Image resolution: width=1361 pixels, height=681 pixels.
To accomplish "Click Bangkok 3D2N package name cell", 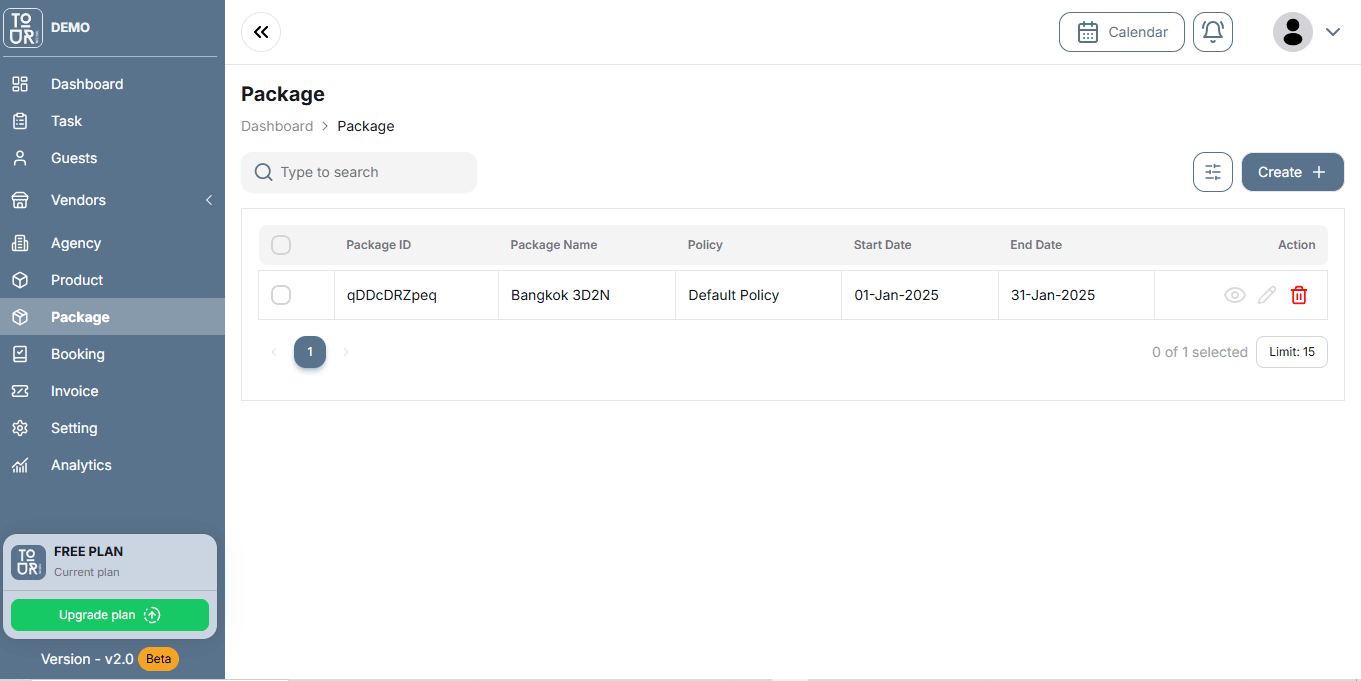I will [x=587, y=295].
